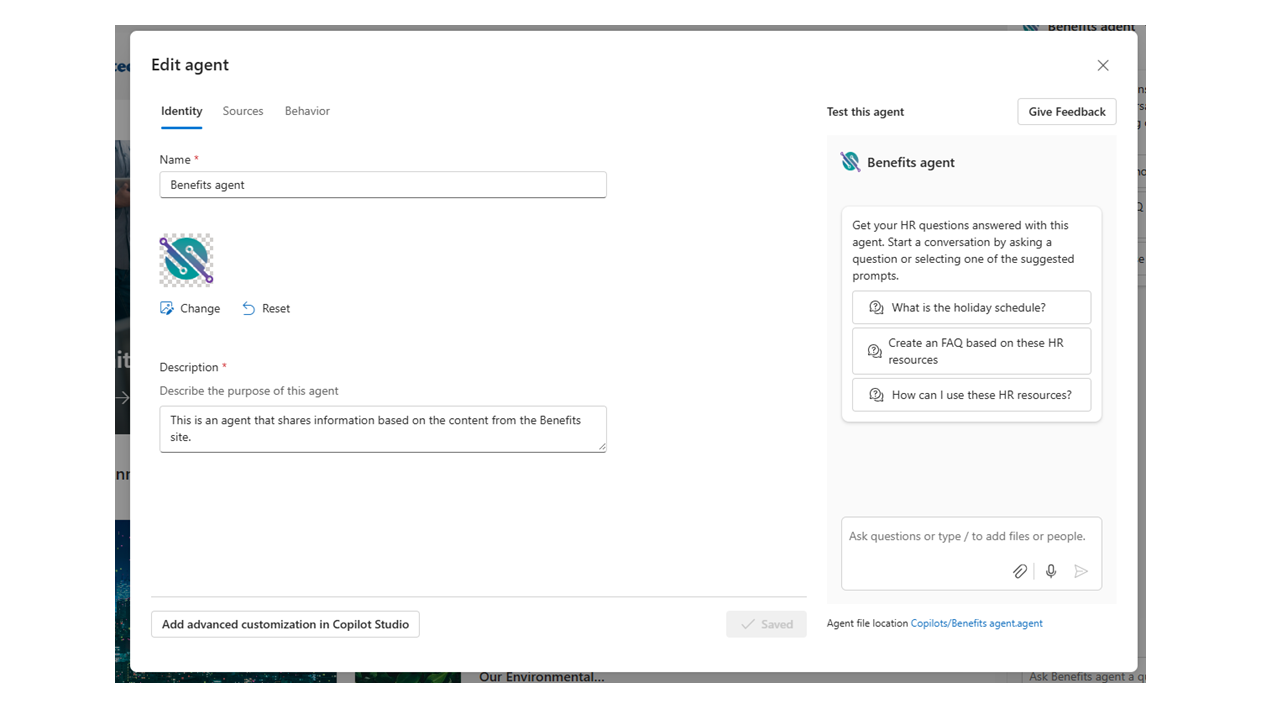Click the microphone icon
This screenshot has height=720, width=1280.
[x=1051, y=571]
